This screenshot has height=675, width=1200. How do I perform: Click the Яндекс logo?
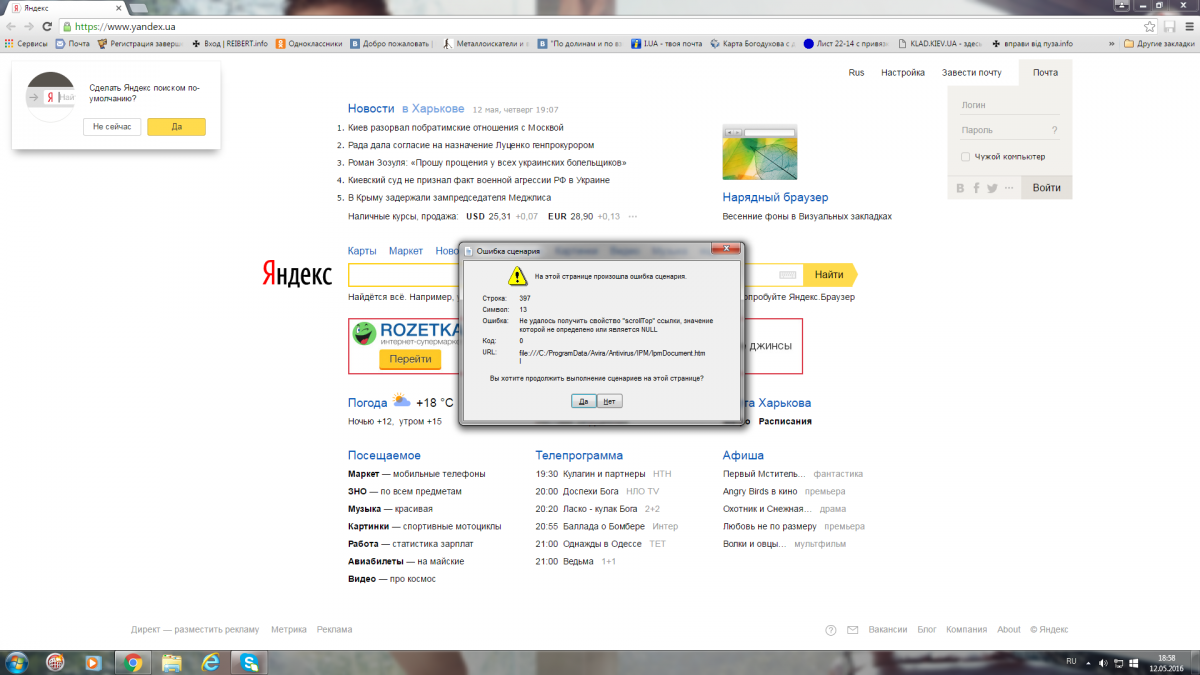[297, 273]
